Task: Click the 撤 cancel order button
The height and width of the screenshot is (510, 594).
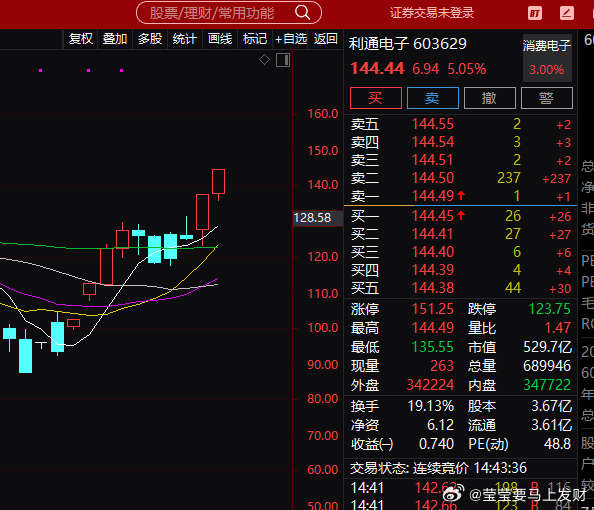Action: tap(489, 98)
